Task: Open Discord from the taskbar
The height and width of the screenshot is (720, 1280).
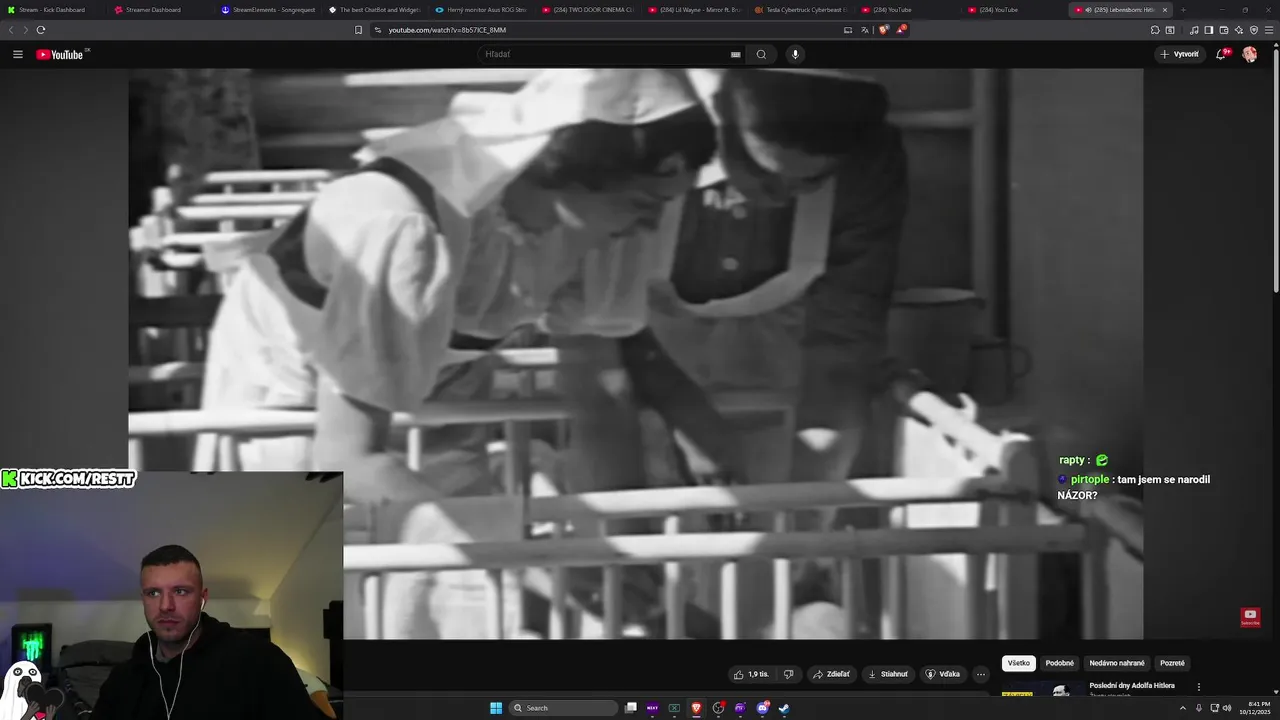Action: pyautogui.click(x=762, y=708)
